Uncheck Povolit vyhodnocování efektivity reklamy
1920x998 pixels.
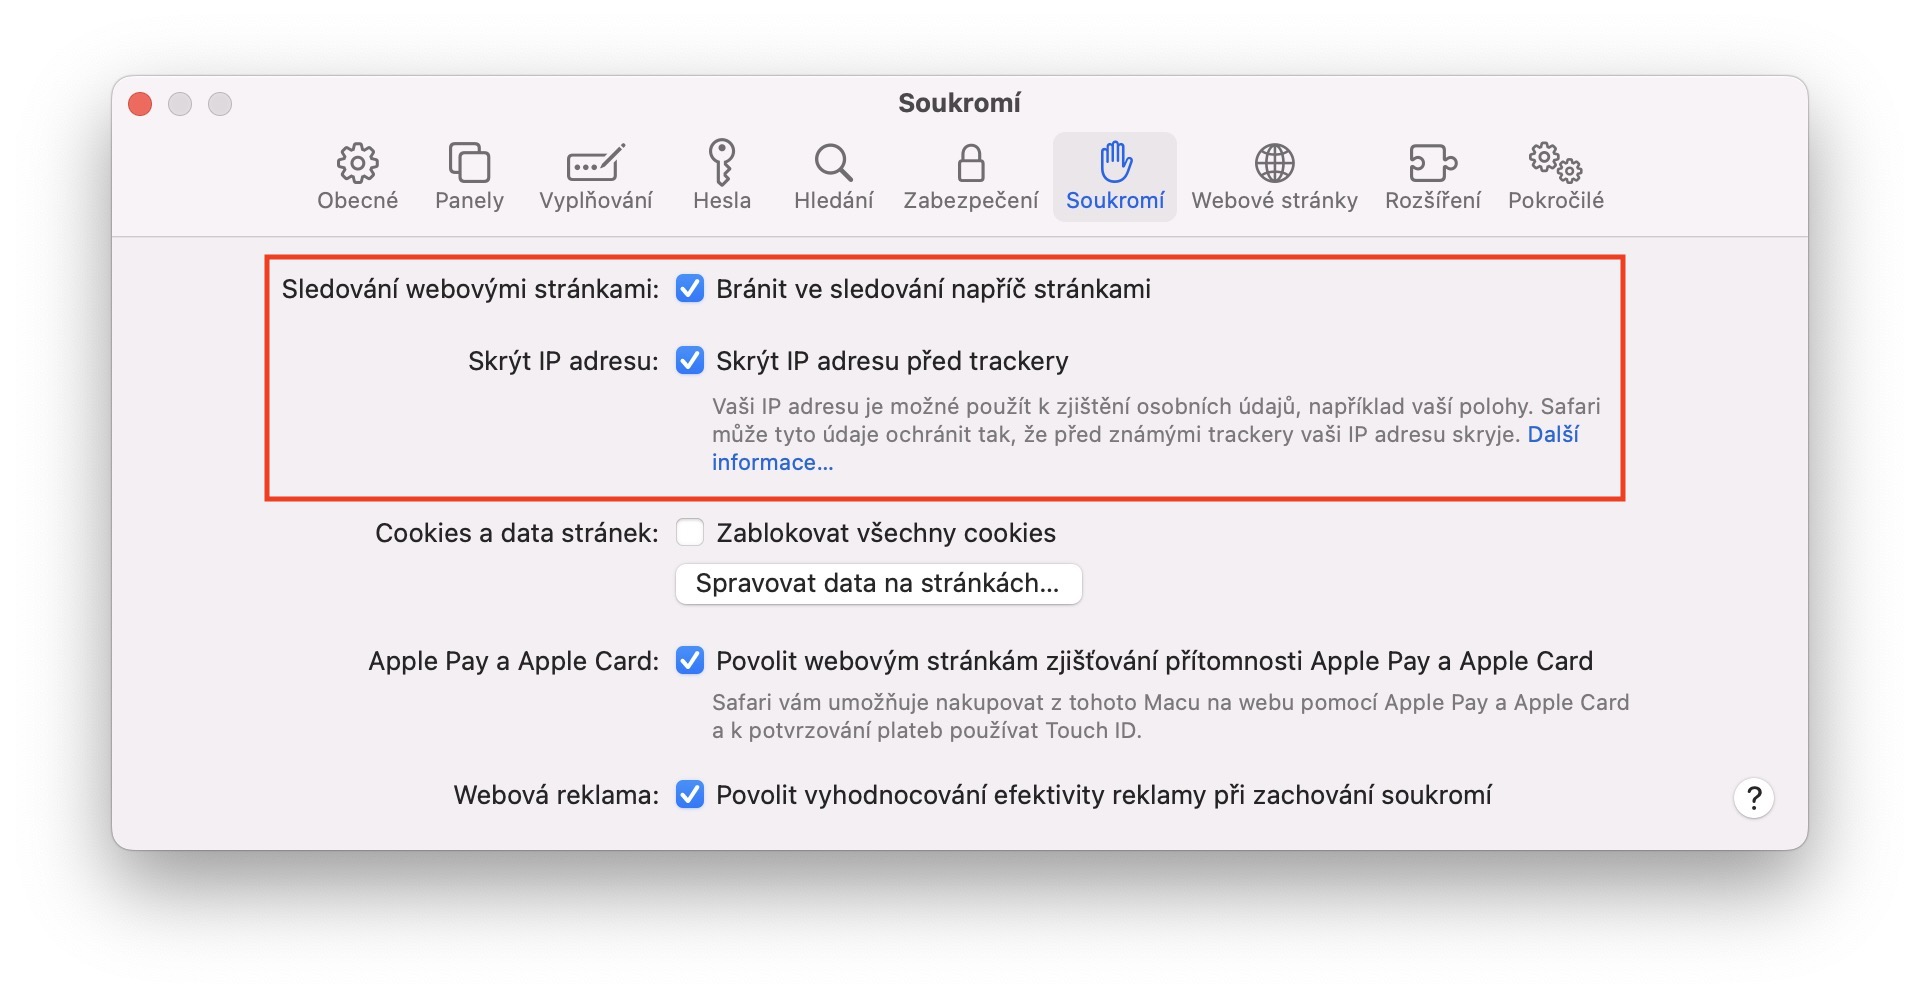(690, 795)
